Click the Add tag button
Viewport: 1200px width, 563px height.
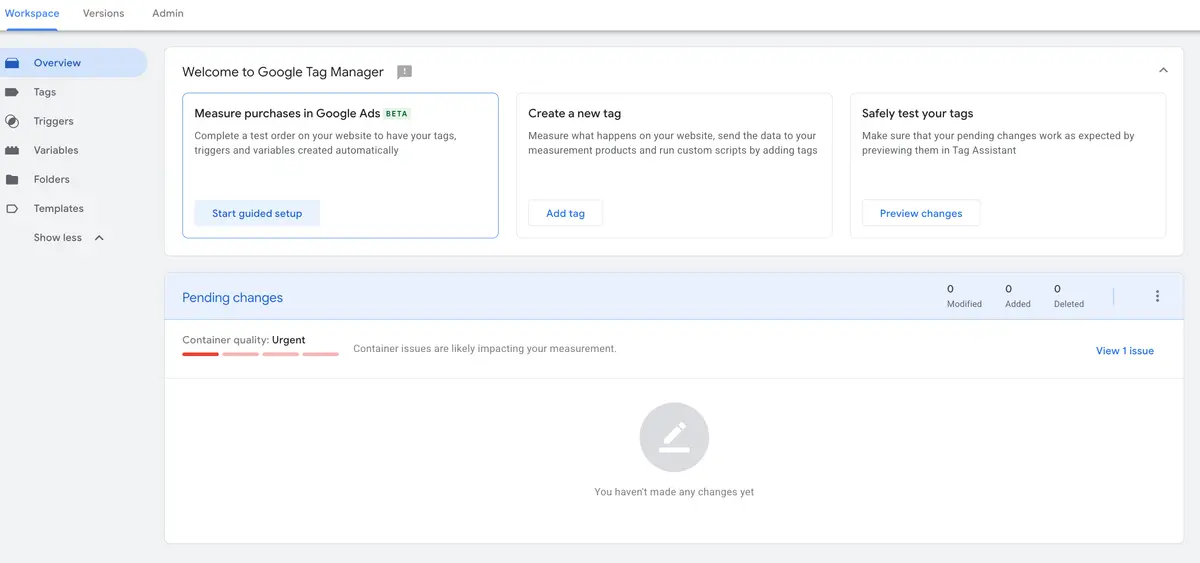565,213
